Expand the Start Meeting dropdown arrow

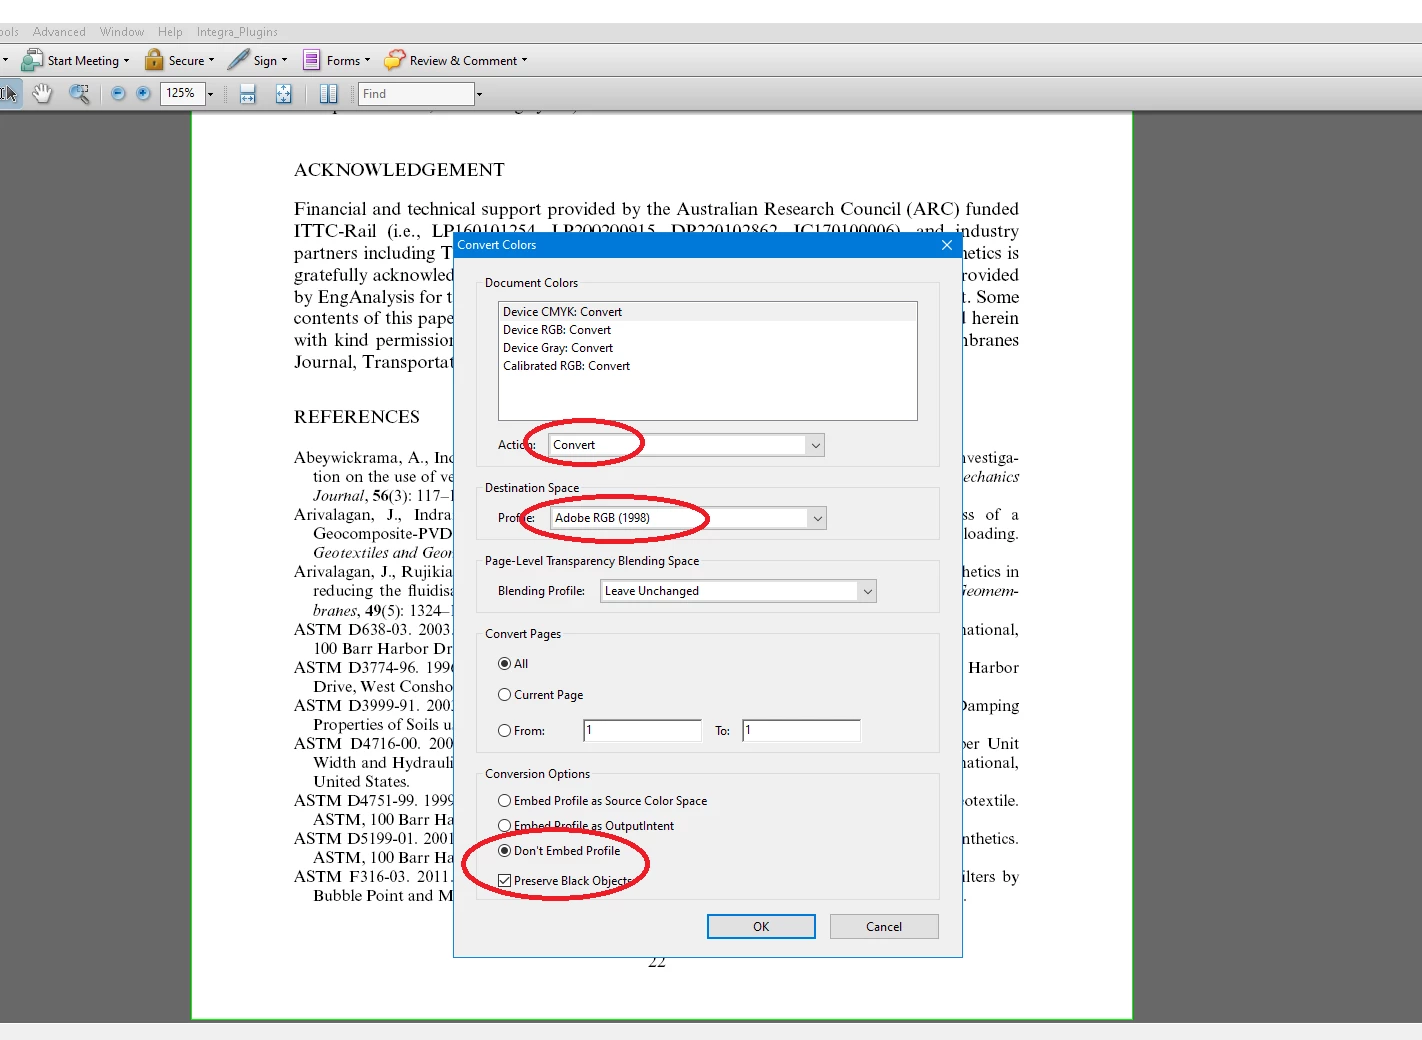[126, 60]
